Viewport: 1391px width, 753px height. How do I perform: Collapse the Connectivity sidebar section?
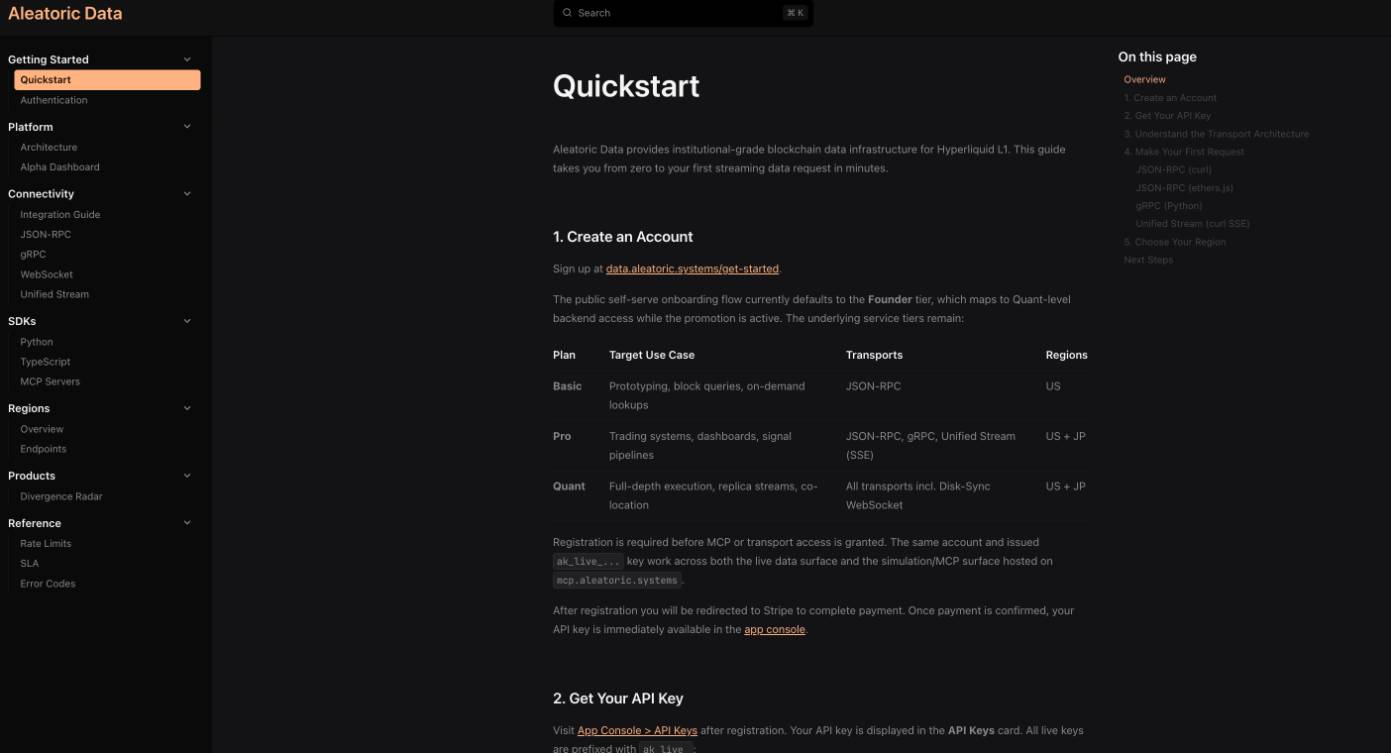coord(187,194)
